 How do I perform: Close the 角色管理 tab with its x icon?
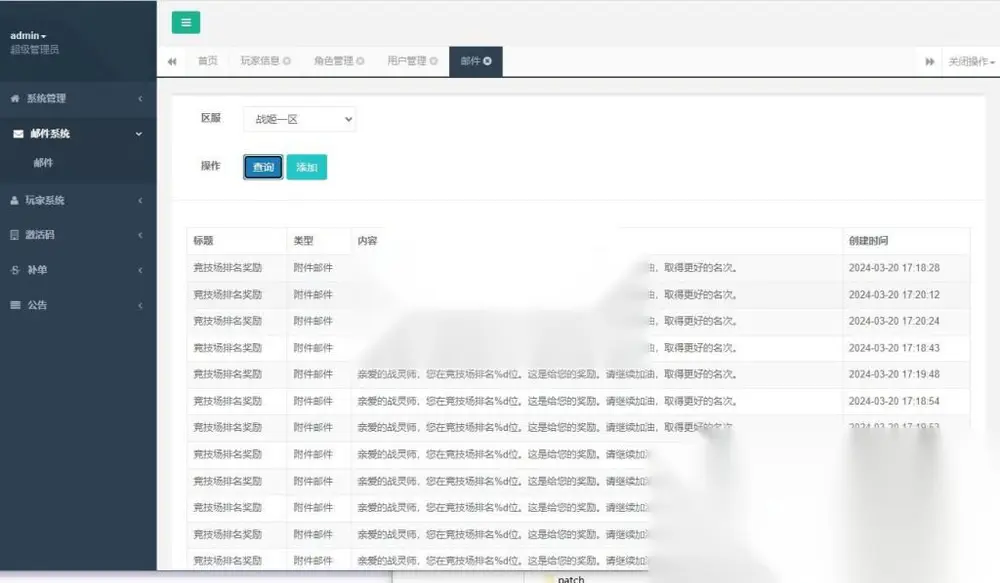[x=360, y=61]
